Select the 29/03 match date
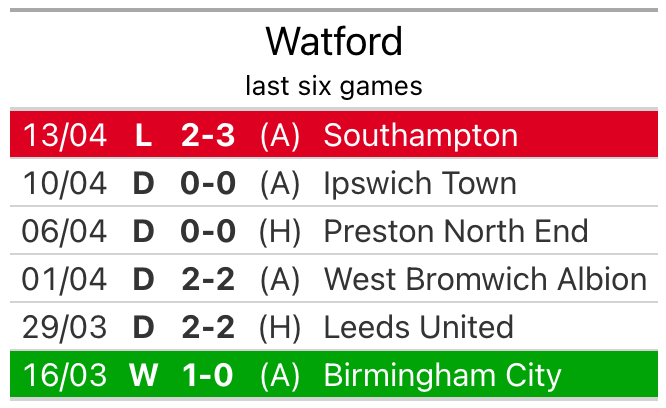 [x=65, y=327]
